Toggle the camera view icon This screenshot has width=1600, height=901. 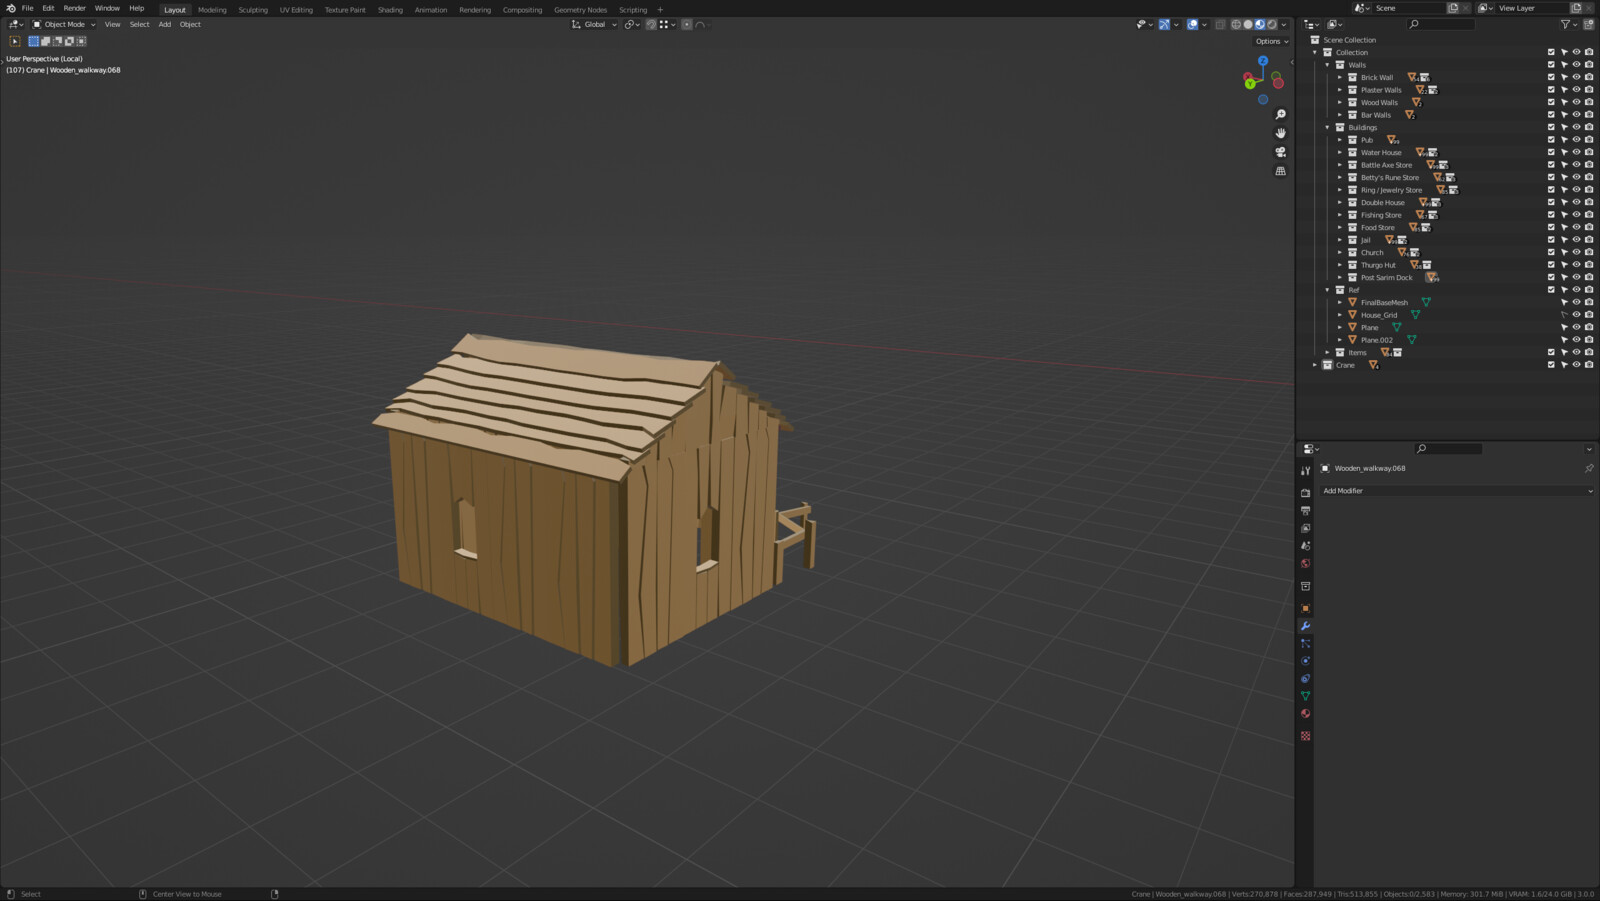pyautogui.click(x=1280, y=152)
